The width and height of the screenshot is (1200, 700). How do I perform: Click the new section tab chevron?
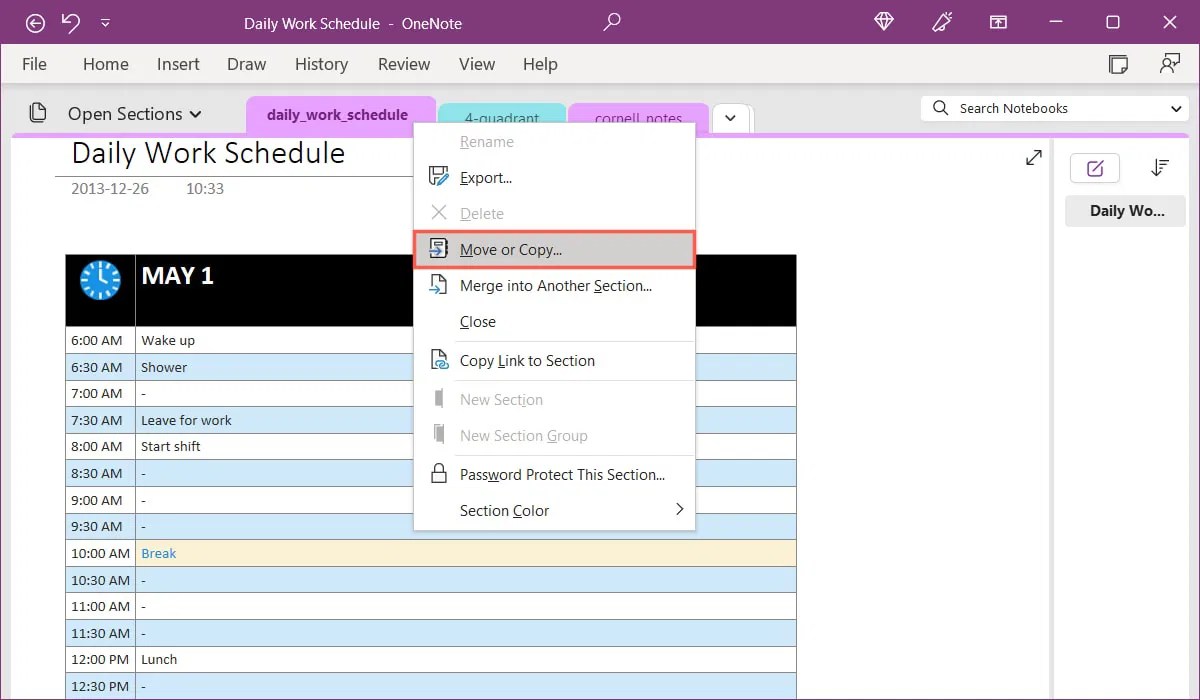(731, 118)
